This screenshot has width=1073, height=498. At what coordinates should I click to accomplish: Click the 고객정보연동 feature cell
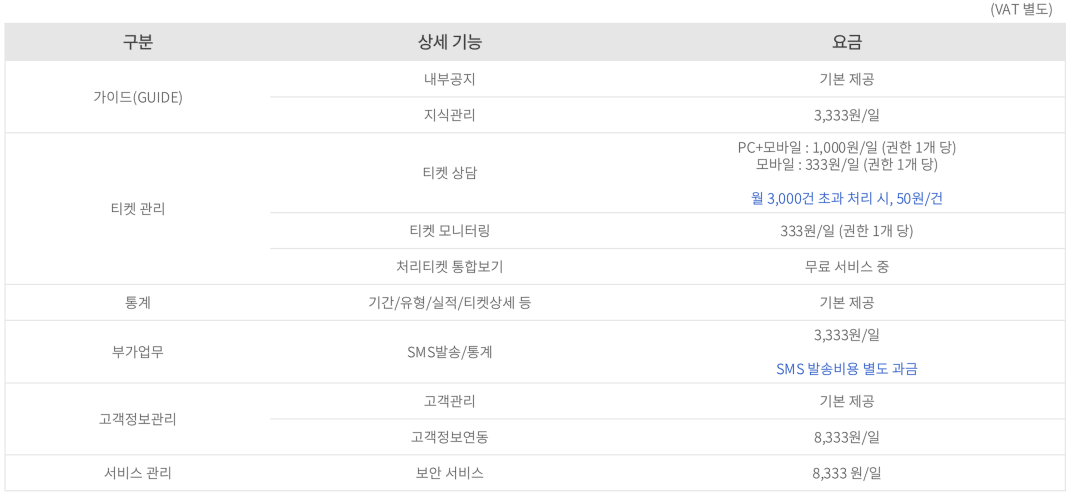point(450,437)
